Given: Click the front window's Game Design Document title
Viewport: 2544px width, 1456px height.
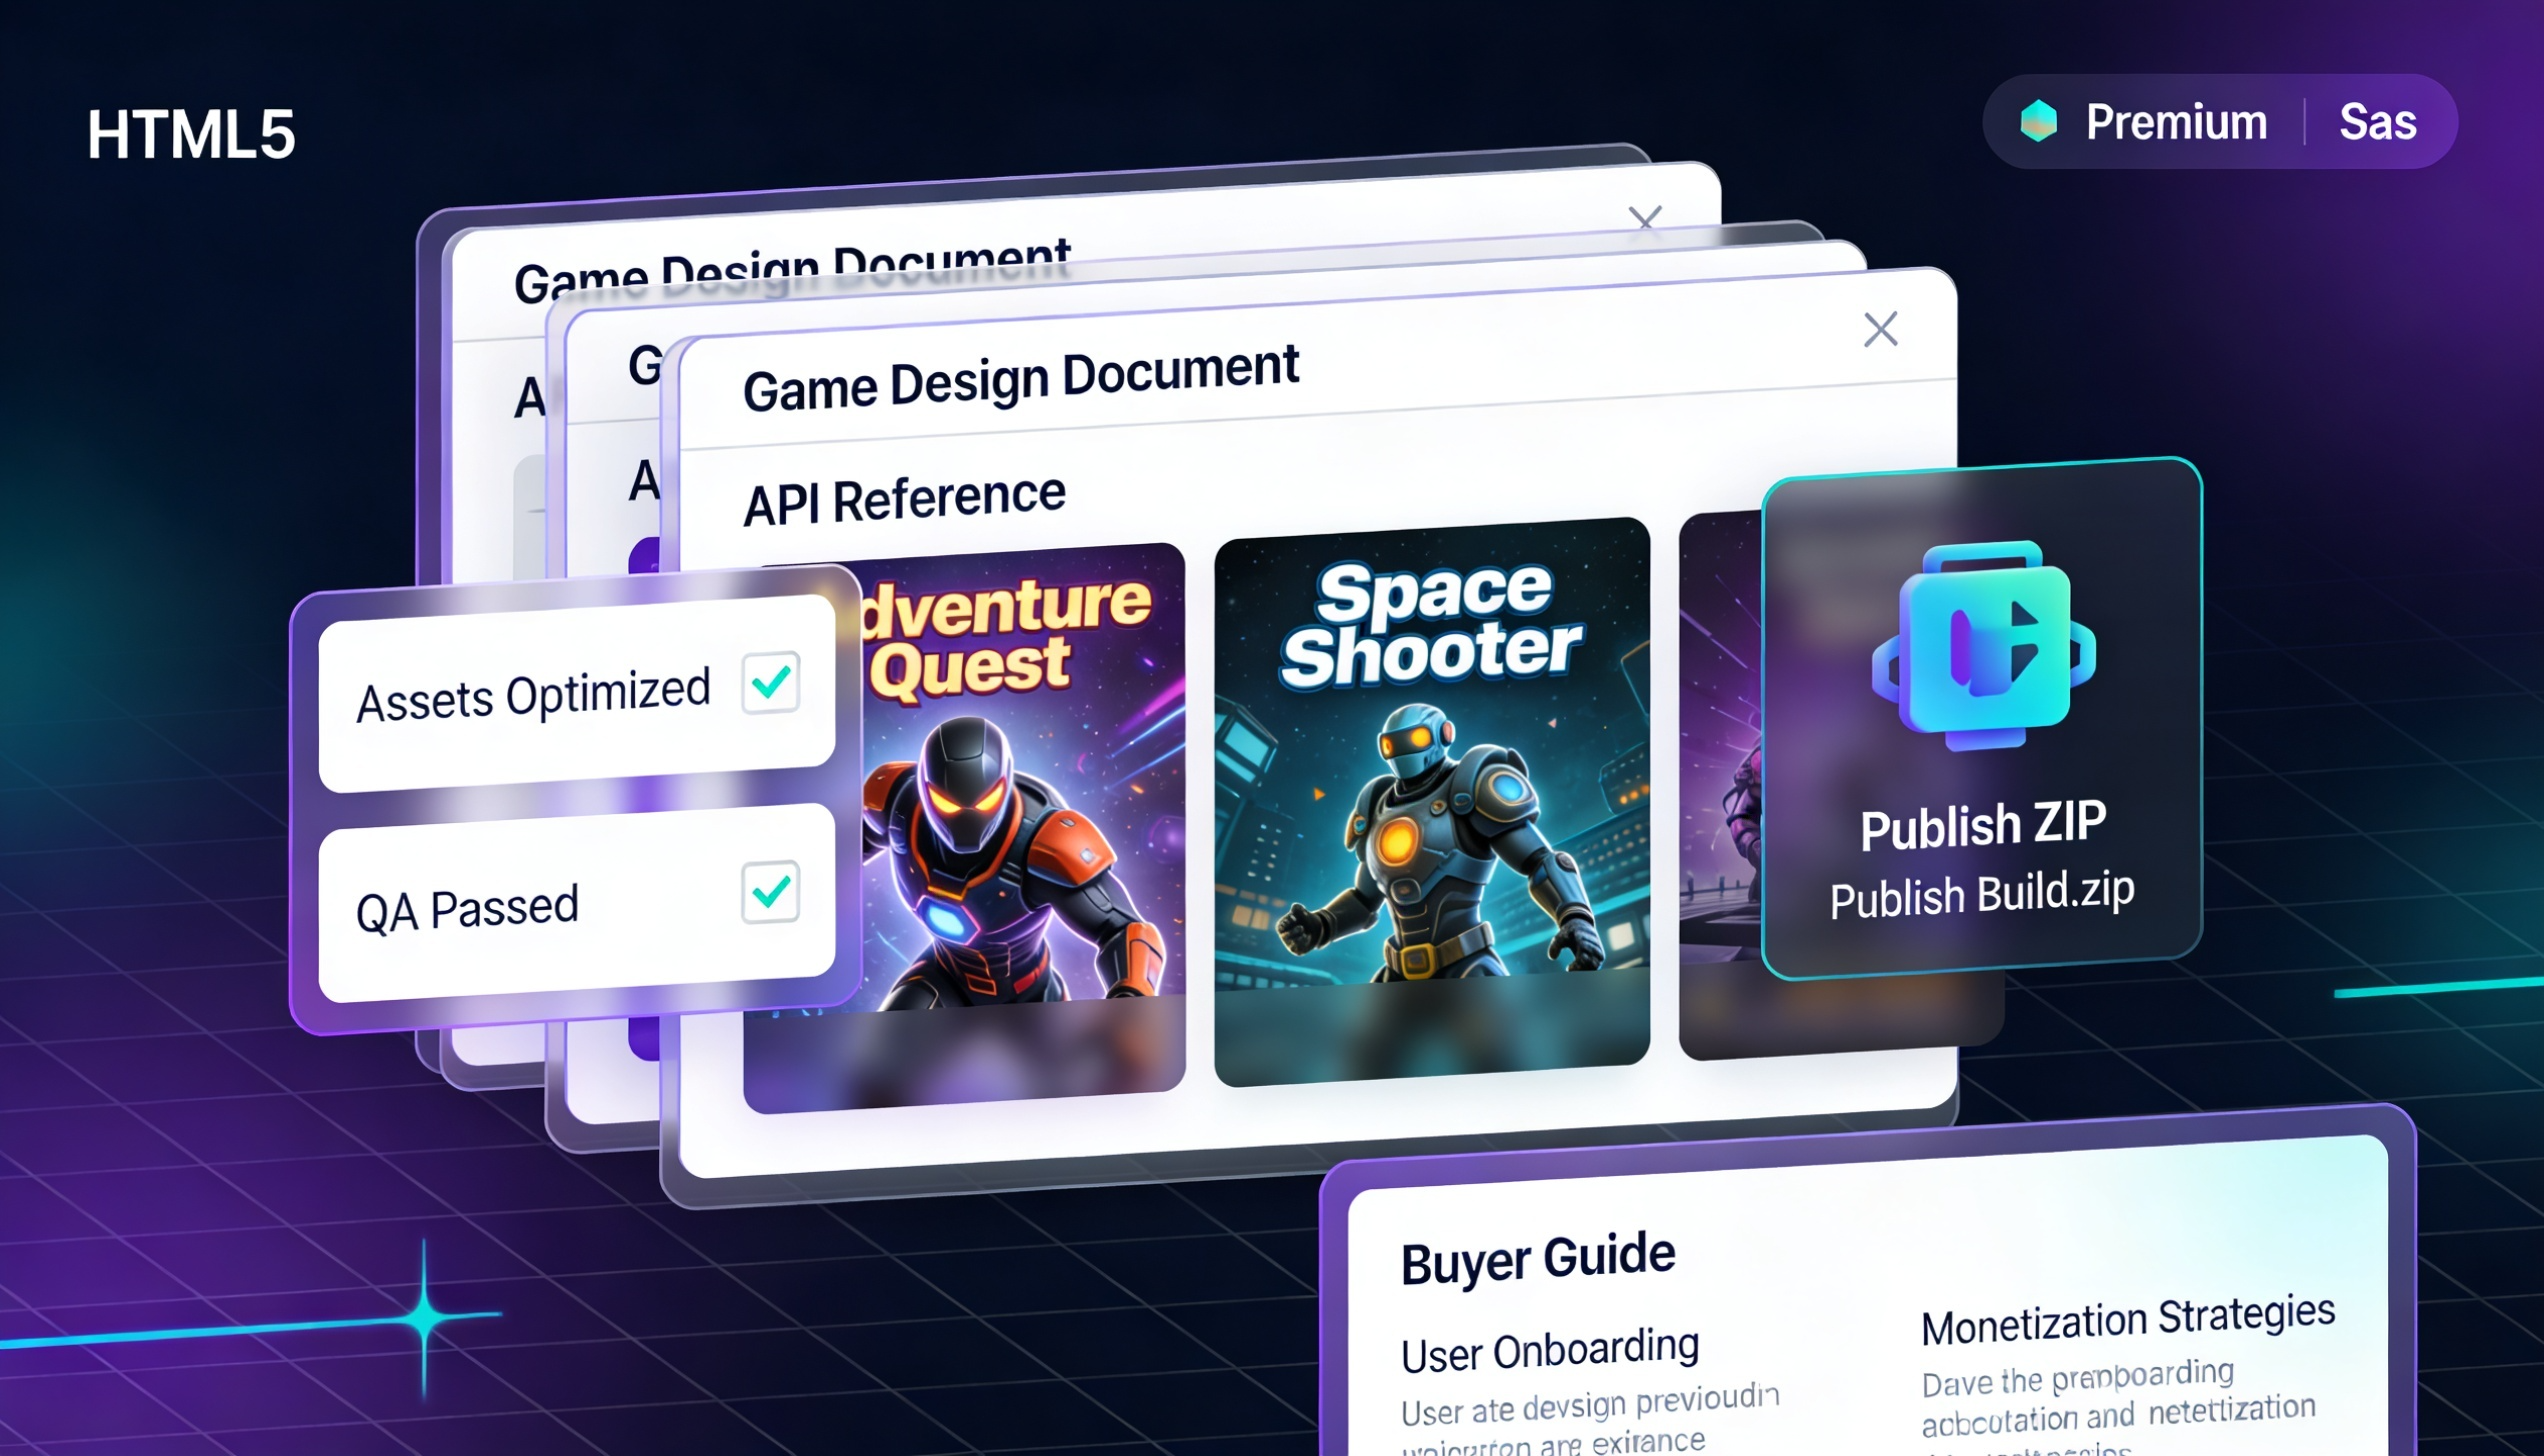Looking at the screenshot, I should (1020, 378).
